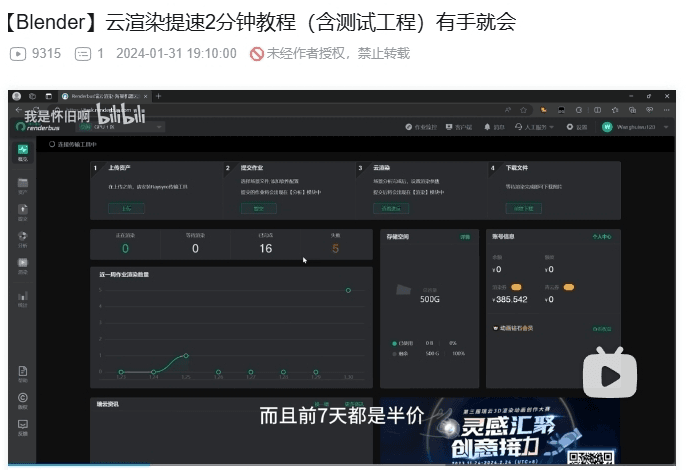
Task: Click the green button in the 下载文件 card
Action: coord(524,208)
